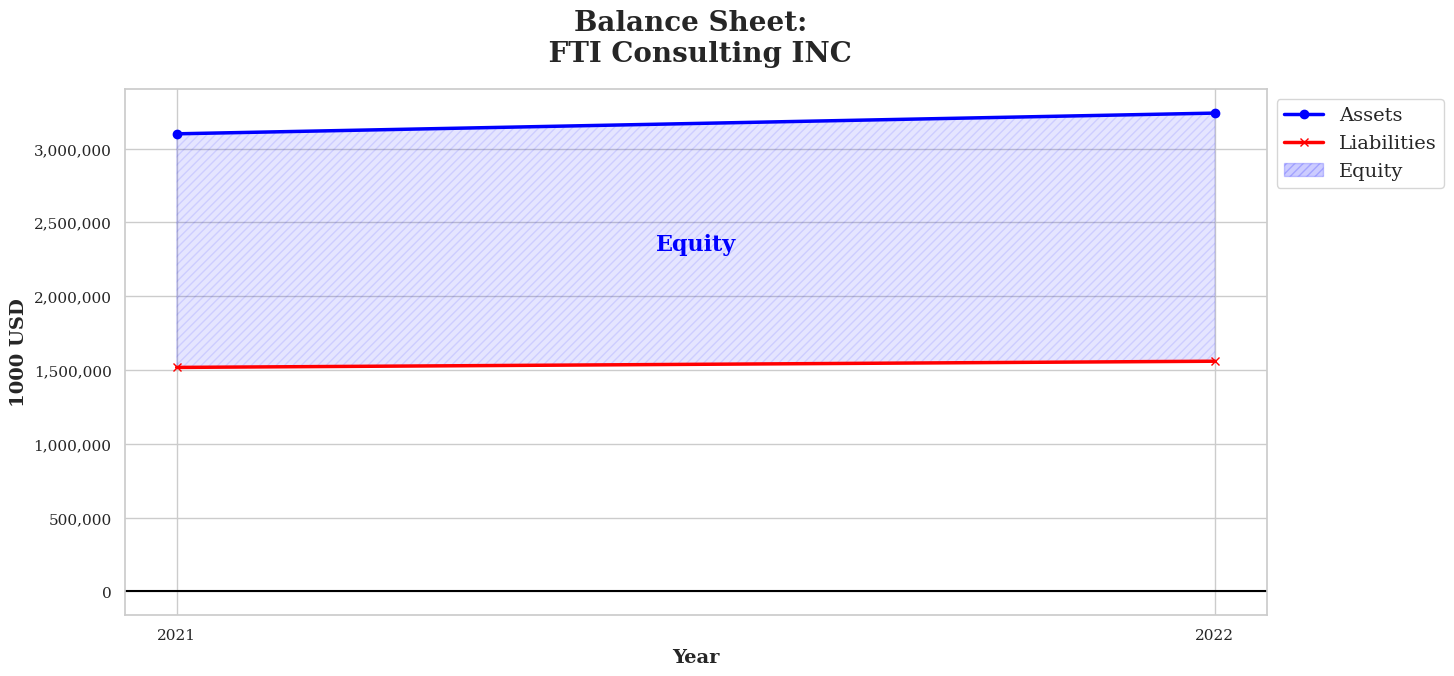The height and width of the screenshot is (676, 1454).
Task: Click the Year x-axis title
Action: 695,657
